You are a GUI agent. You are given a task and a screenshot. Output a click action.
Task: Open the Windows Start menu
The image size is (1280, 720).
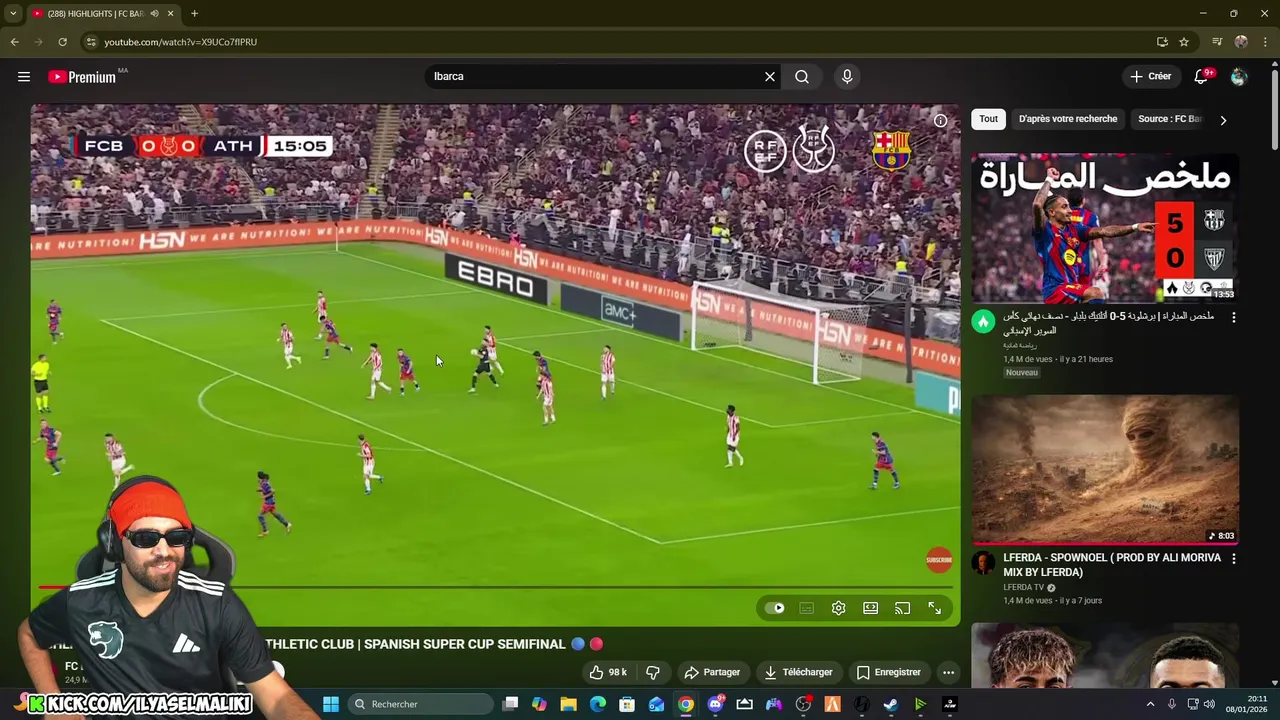click(x=331, y=704)
